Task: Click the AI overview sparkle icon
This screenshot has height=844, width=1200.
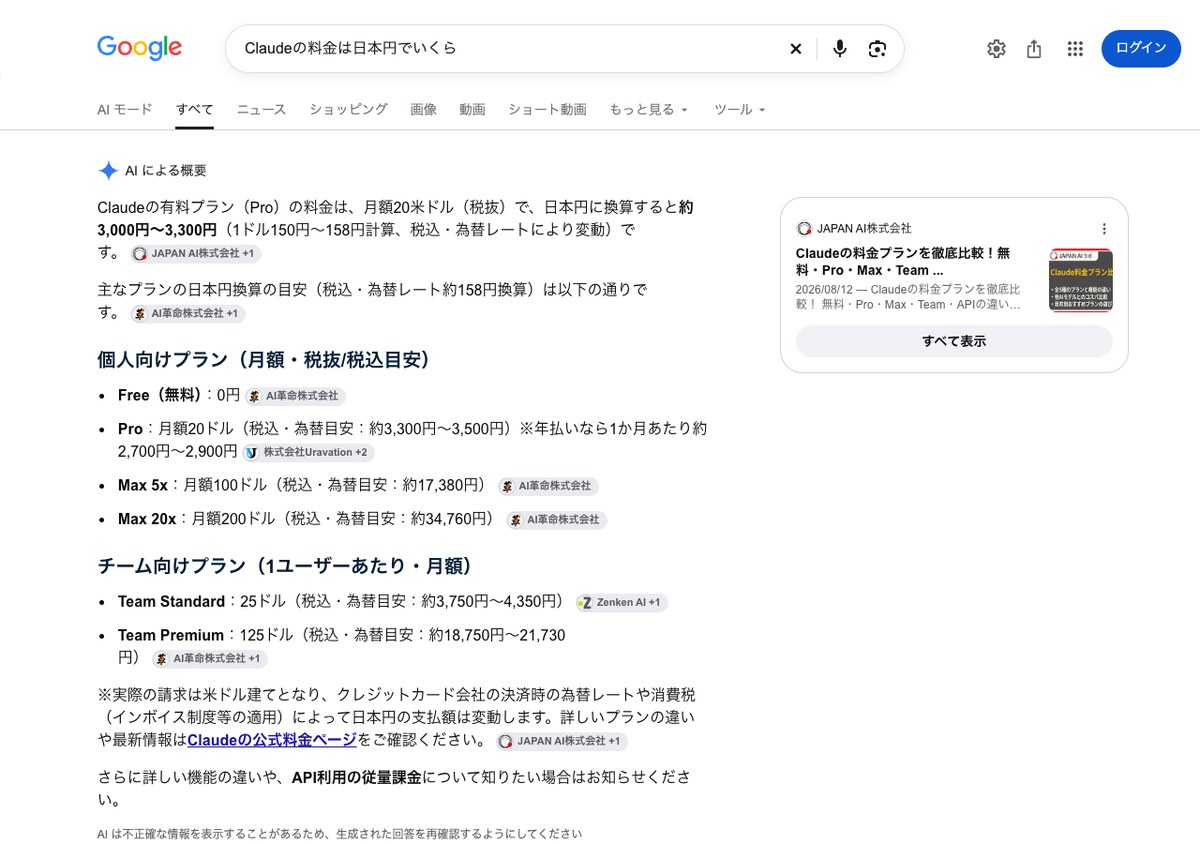Action: click(108, 171)
